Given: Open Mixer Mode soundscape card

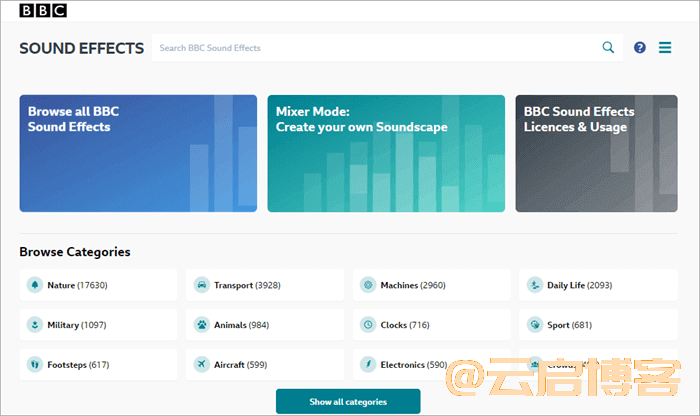Looking at the screenshot, I should coord(386,153).
